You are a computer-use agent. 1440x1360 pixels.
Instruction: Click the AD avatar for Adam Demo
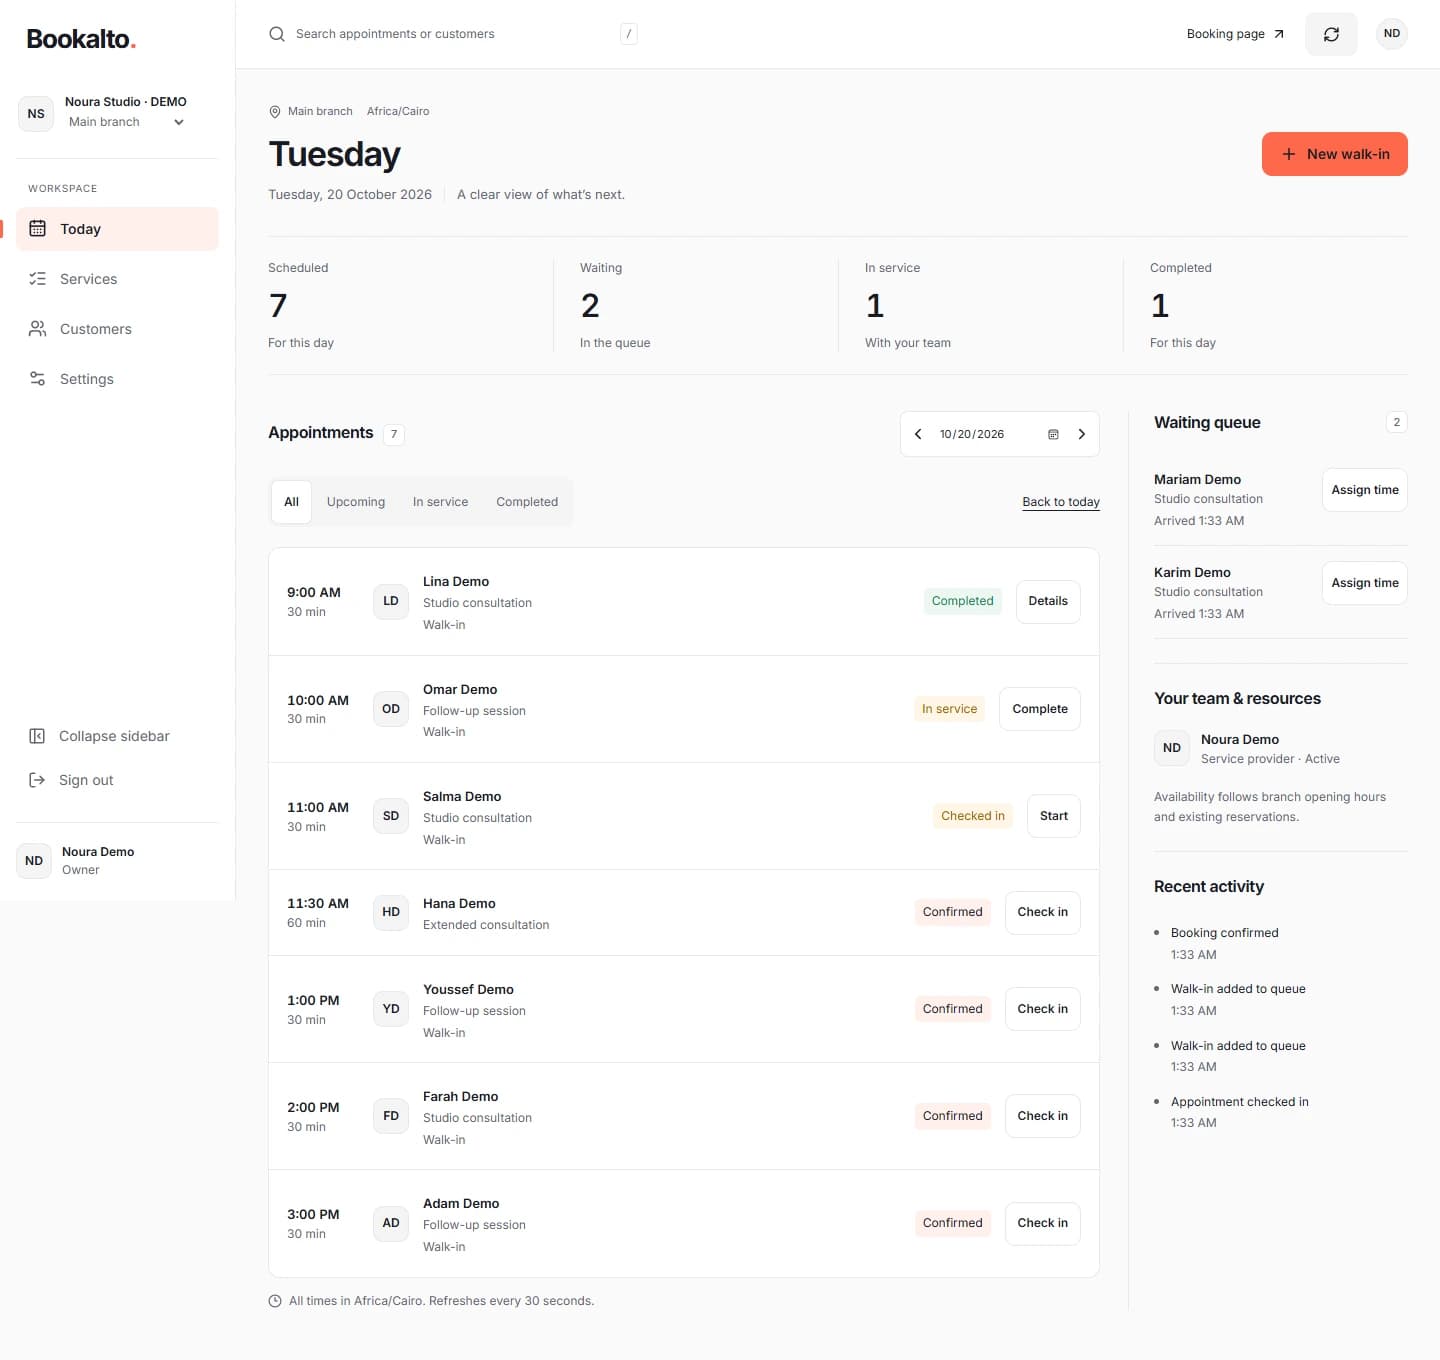point(391,1223)
